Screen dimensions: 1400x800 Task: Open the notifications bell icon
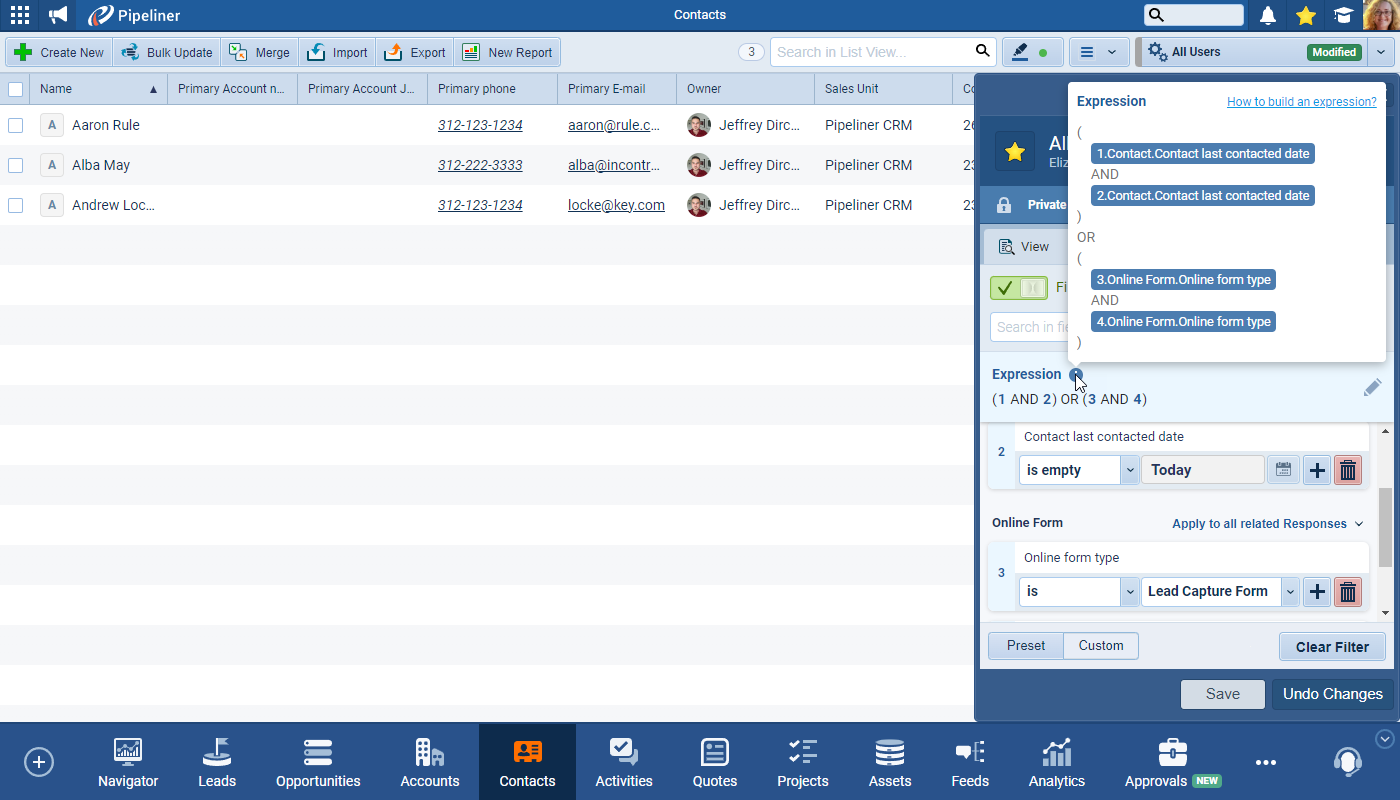point(1268,15)
